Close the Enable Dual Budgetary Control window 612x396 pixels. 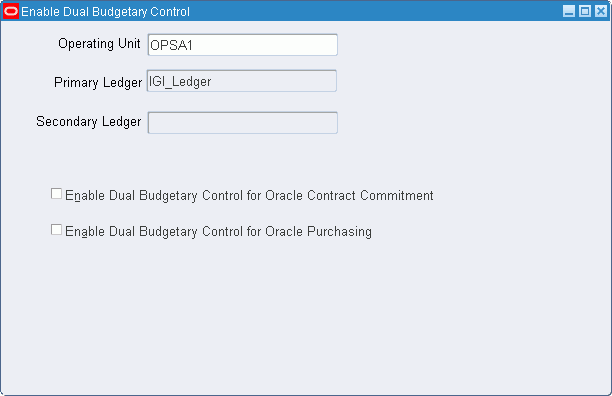click(x=601, y=11)
